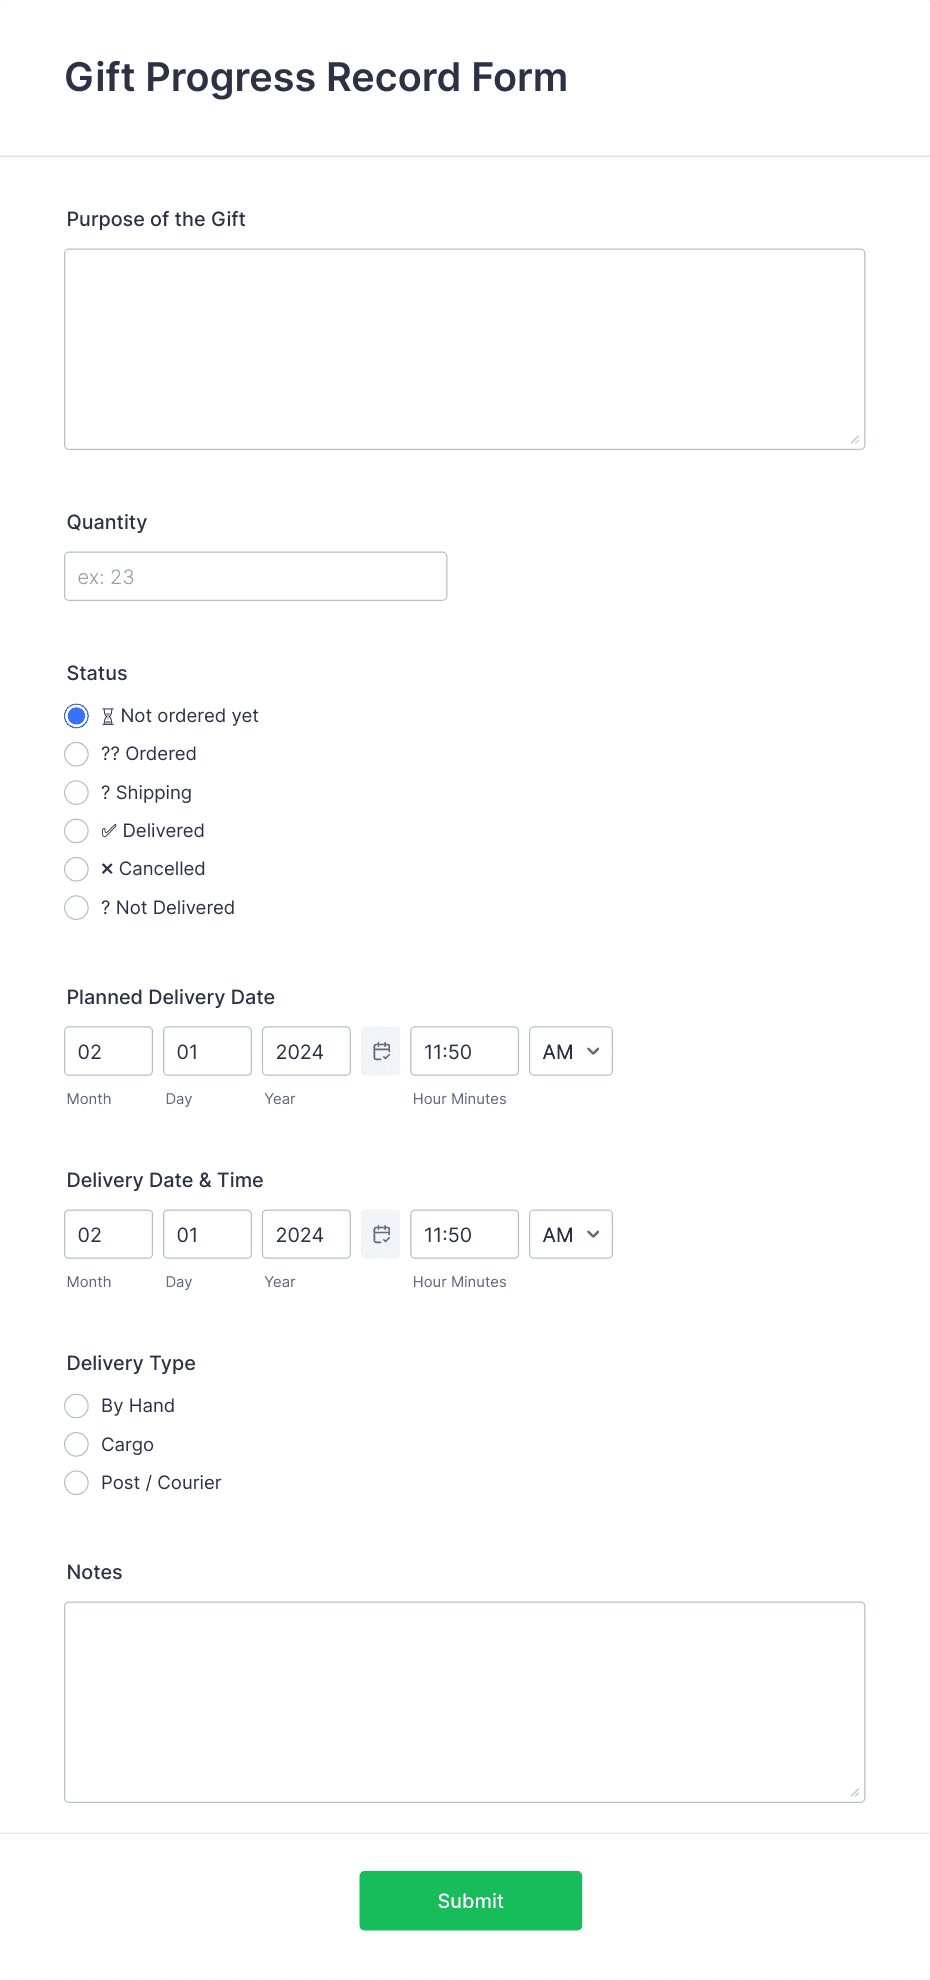930x1980 pixels.
Task: Click the X icon beside Cancelled
Action: point(108,868)
